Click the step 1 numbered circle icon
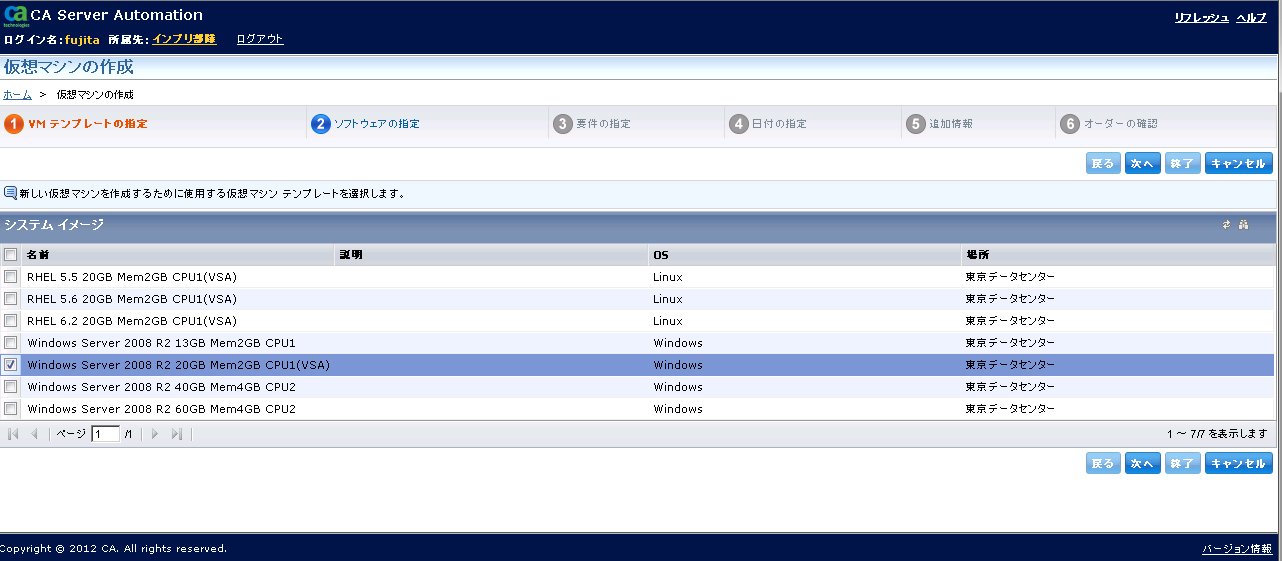 point(14,124)
